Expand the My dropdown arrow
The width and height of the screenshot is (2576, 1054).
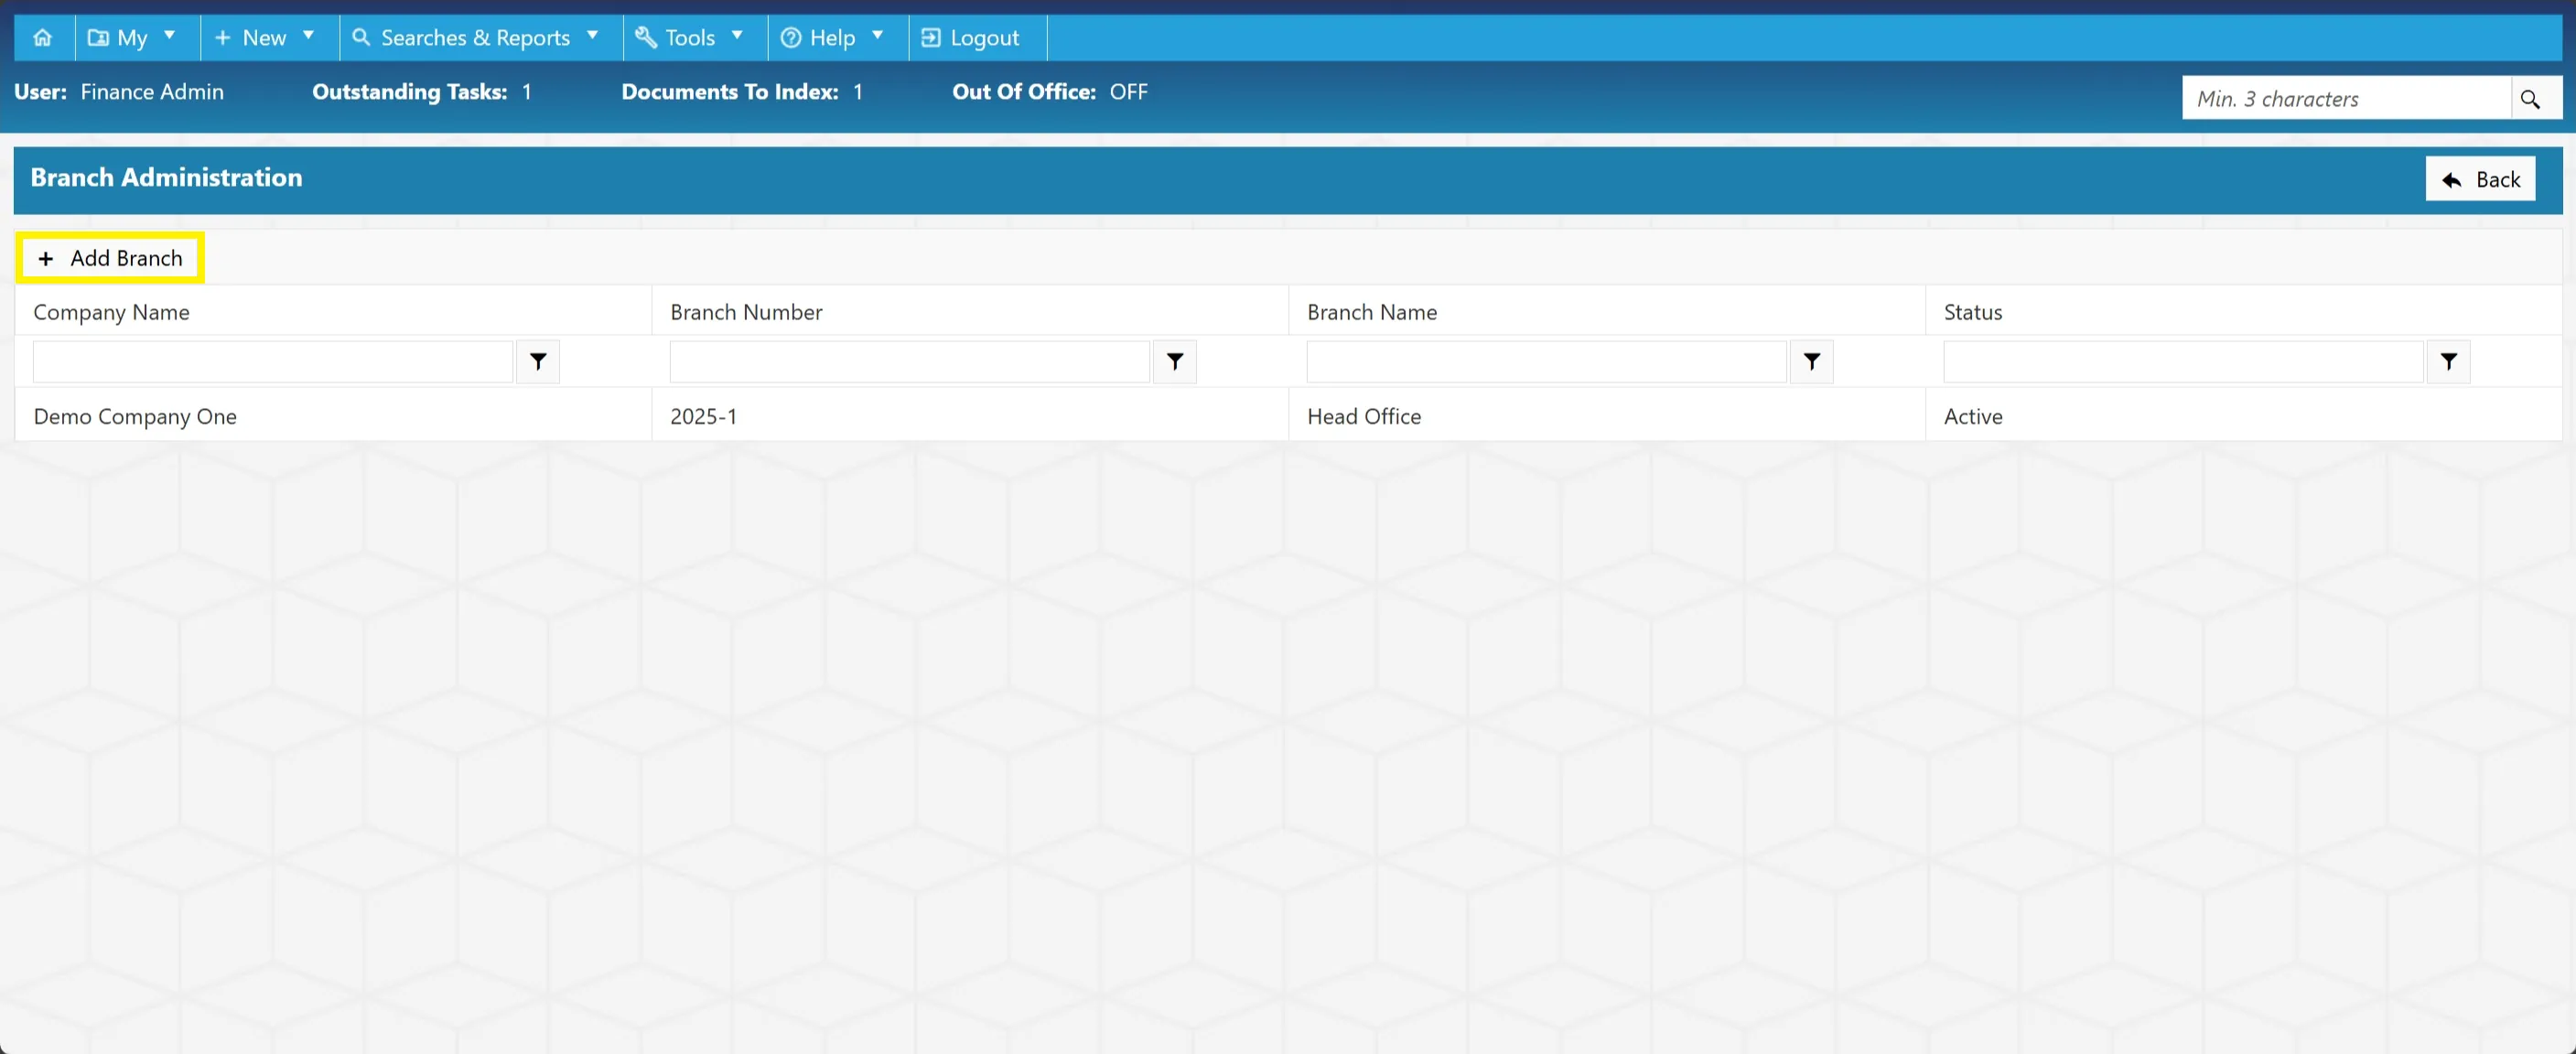(170, 36)
